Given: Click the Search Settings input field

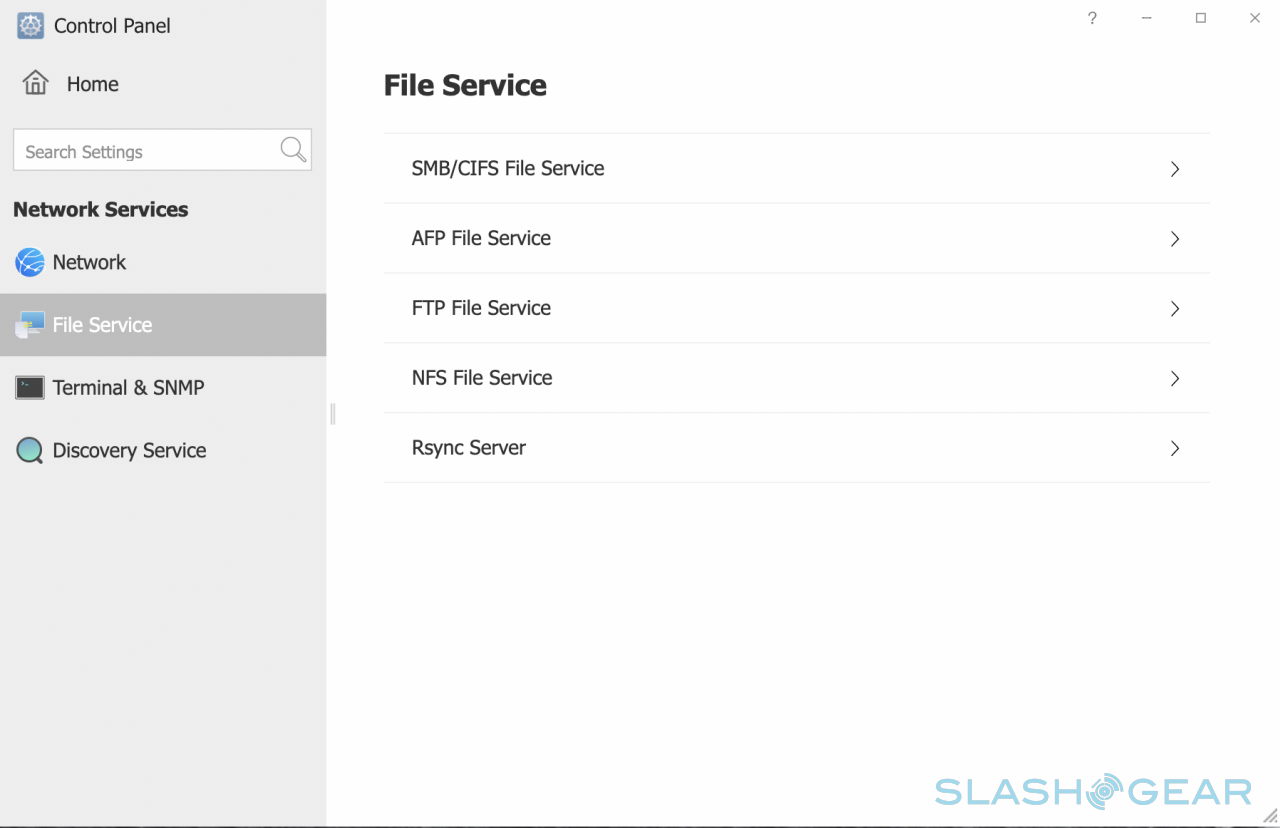Looking at the screenshot, I should (145, 151).
